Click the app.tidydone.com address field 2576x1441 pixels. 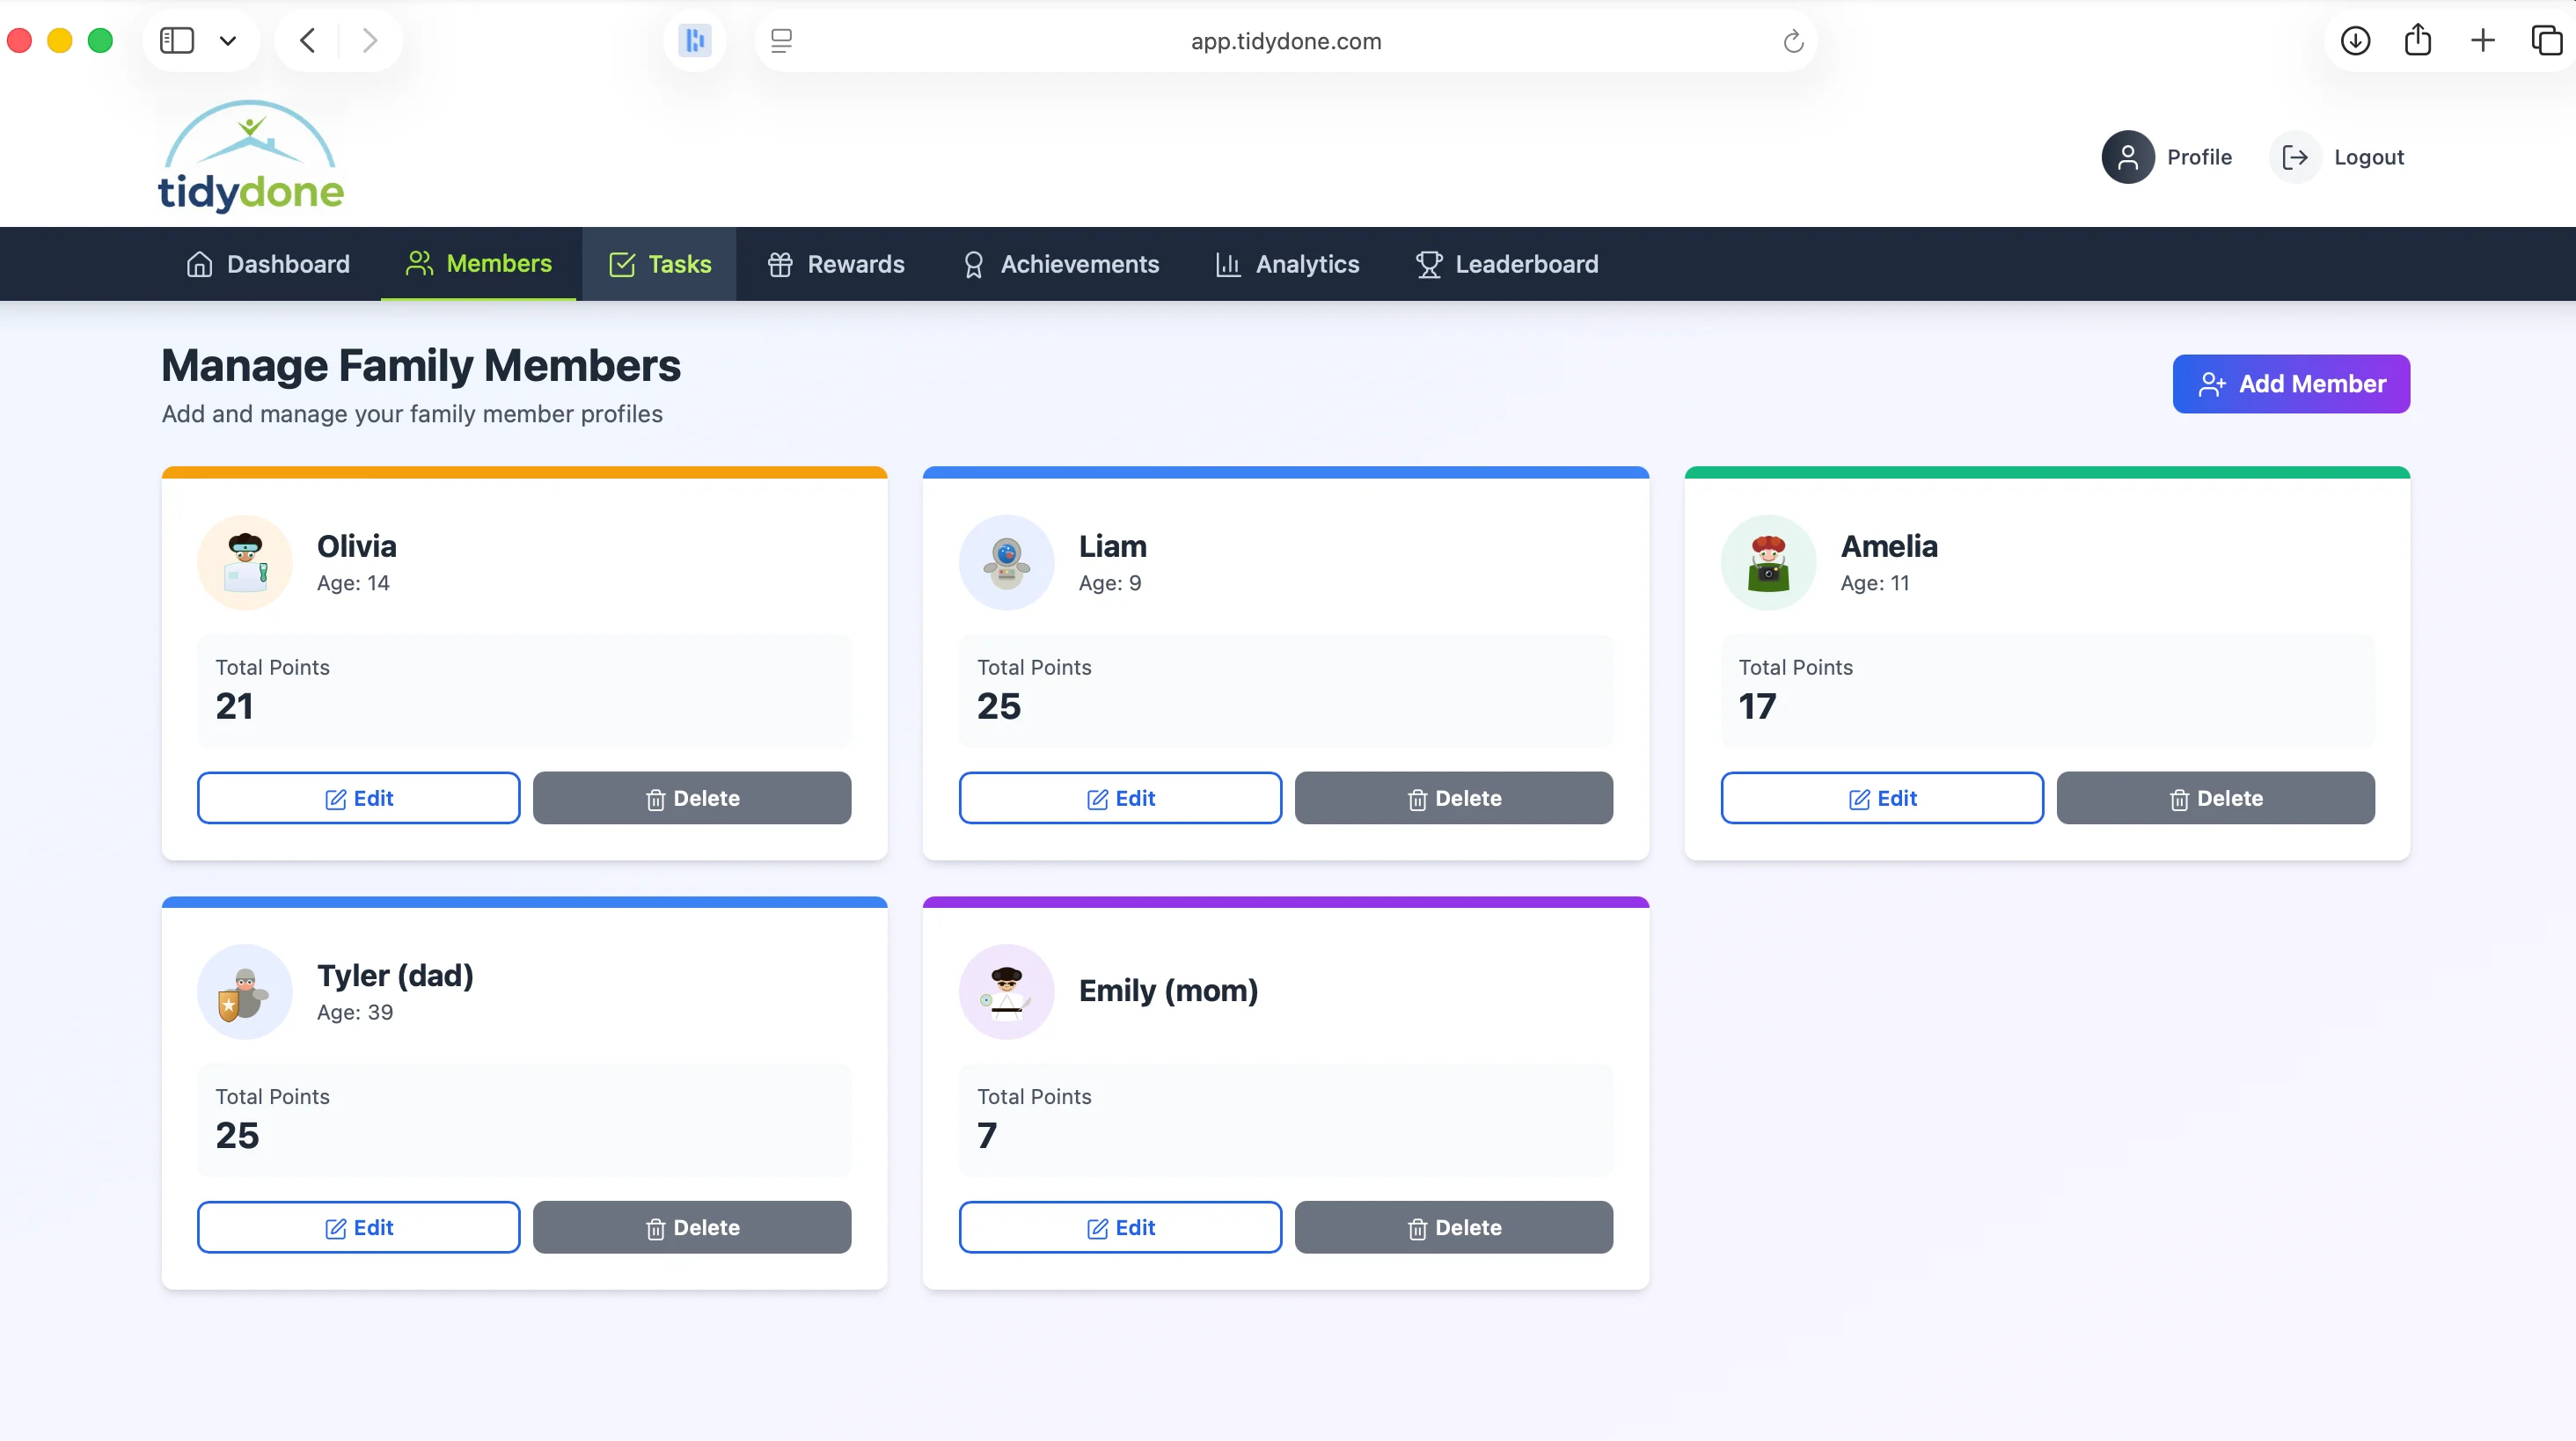1286,41
